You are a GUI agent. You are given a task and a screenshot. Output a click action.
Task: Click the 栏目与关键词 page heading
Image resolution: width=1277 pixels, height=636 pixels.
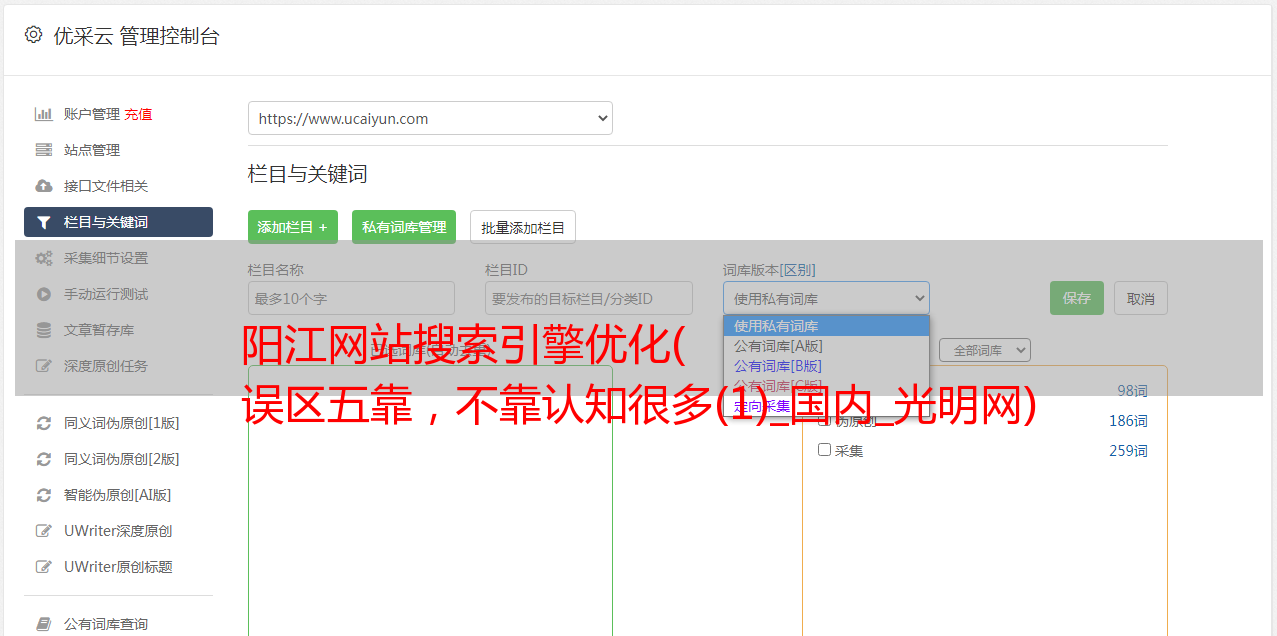[308, 174]
